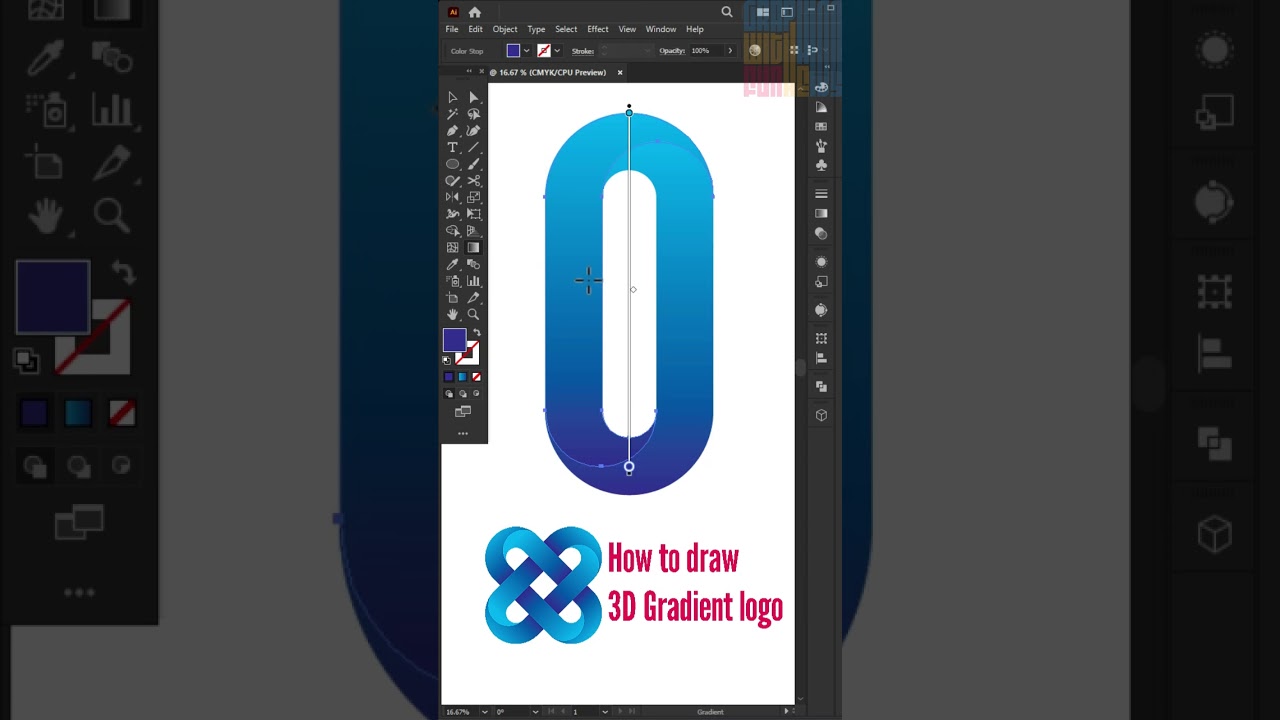Select the Type tool
This screenshot has width=1280, height=720.
click(x=452, y=147)
